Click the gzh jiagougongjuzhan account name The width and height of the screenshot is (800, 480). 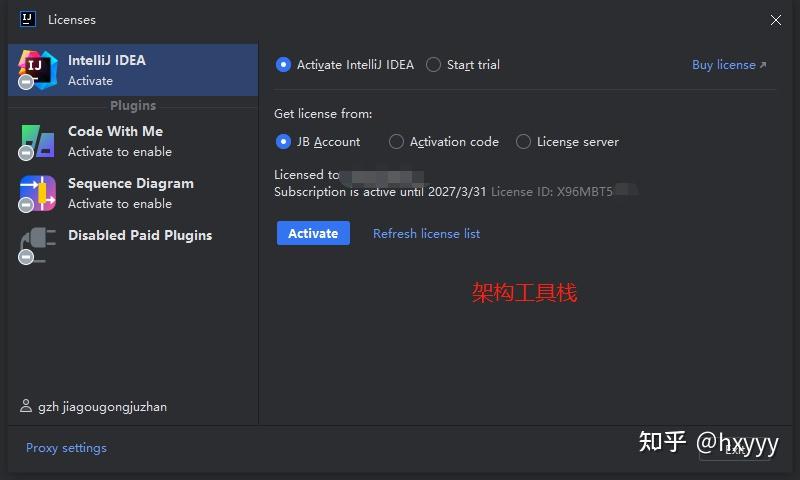point(102,407)
